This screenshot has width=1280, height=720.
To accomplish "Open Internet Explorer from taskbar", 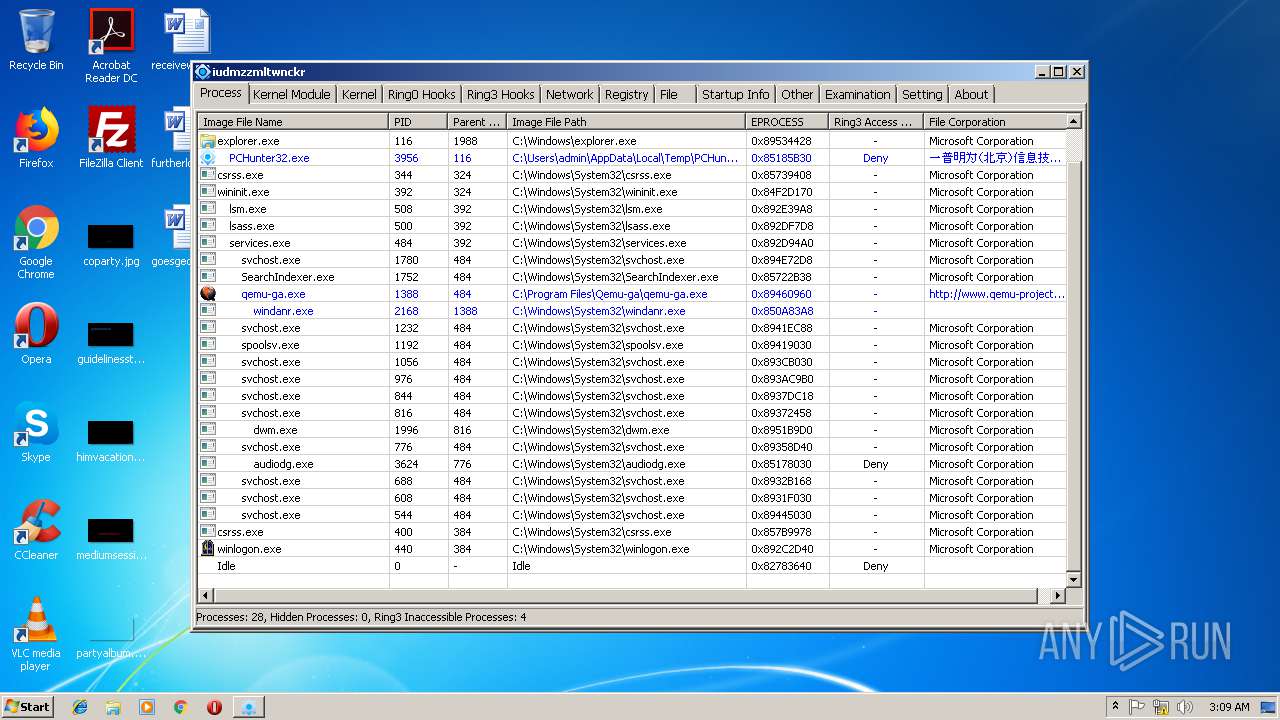I will click(x=80, y=707).
